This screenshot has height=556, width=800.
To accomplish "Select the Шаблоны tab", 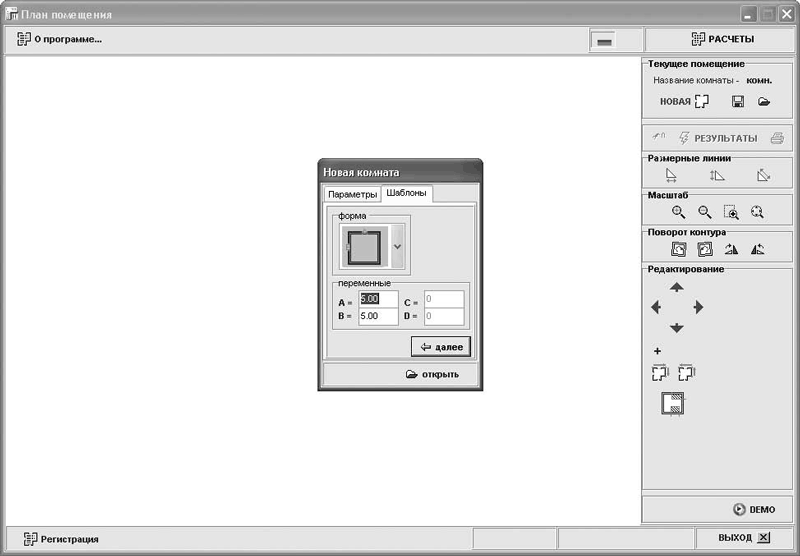I will pos(406,193).
